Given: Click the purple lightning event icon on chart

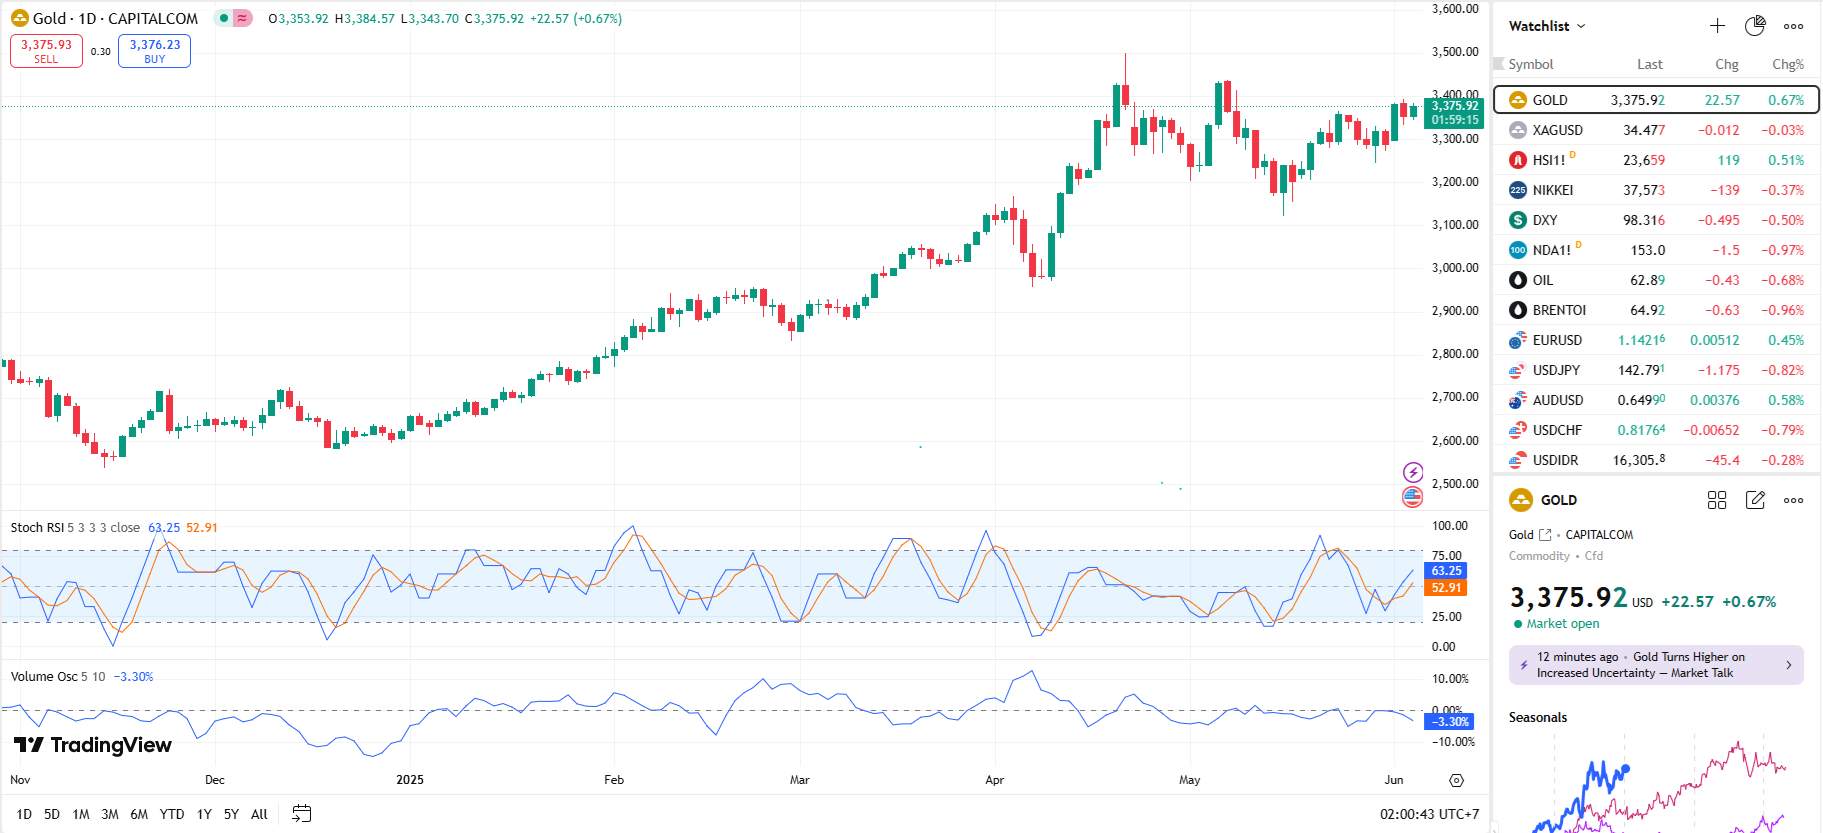Looking at the screenshot, I should tap(1412, 472).
